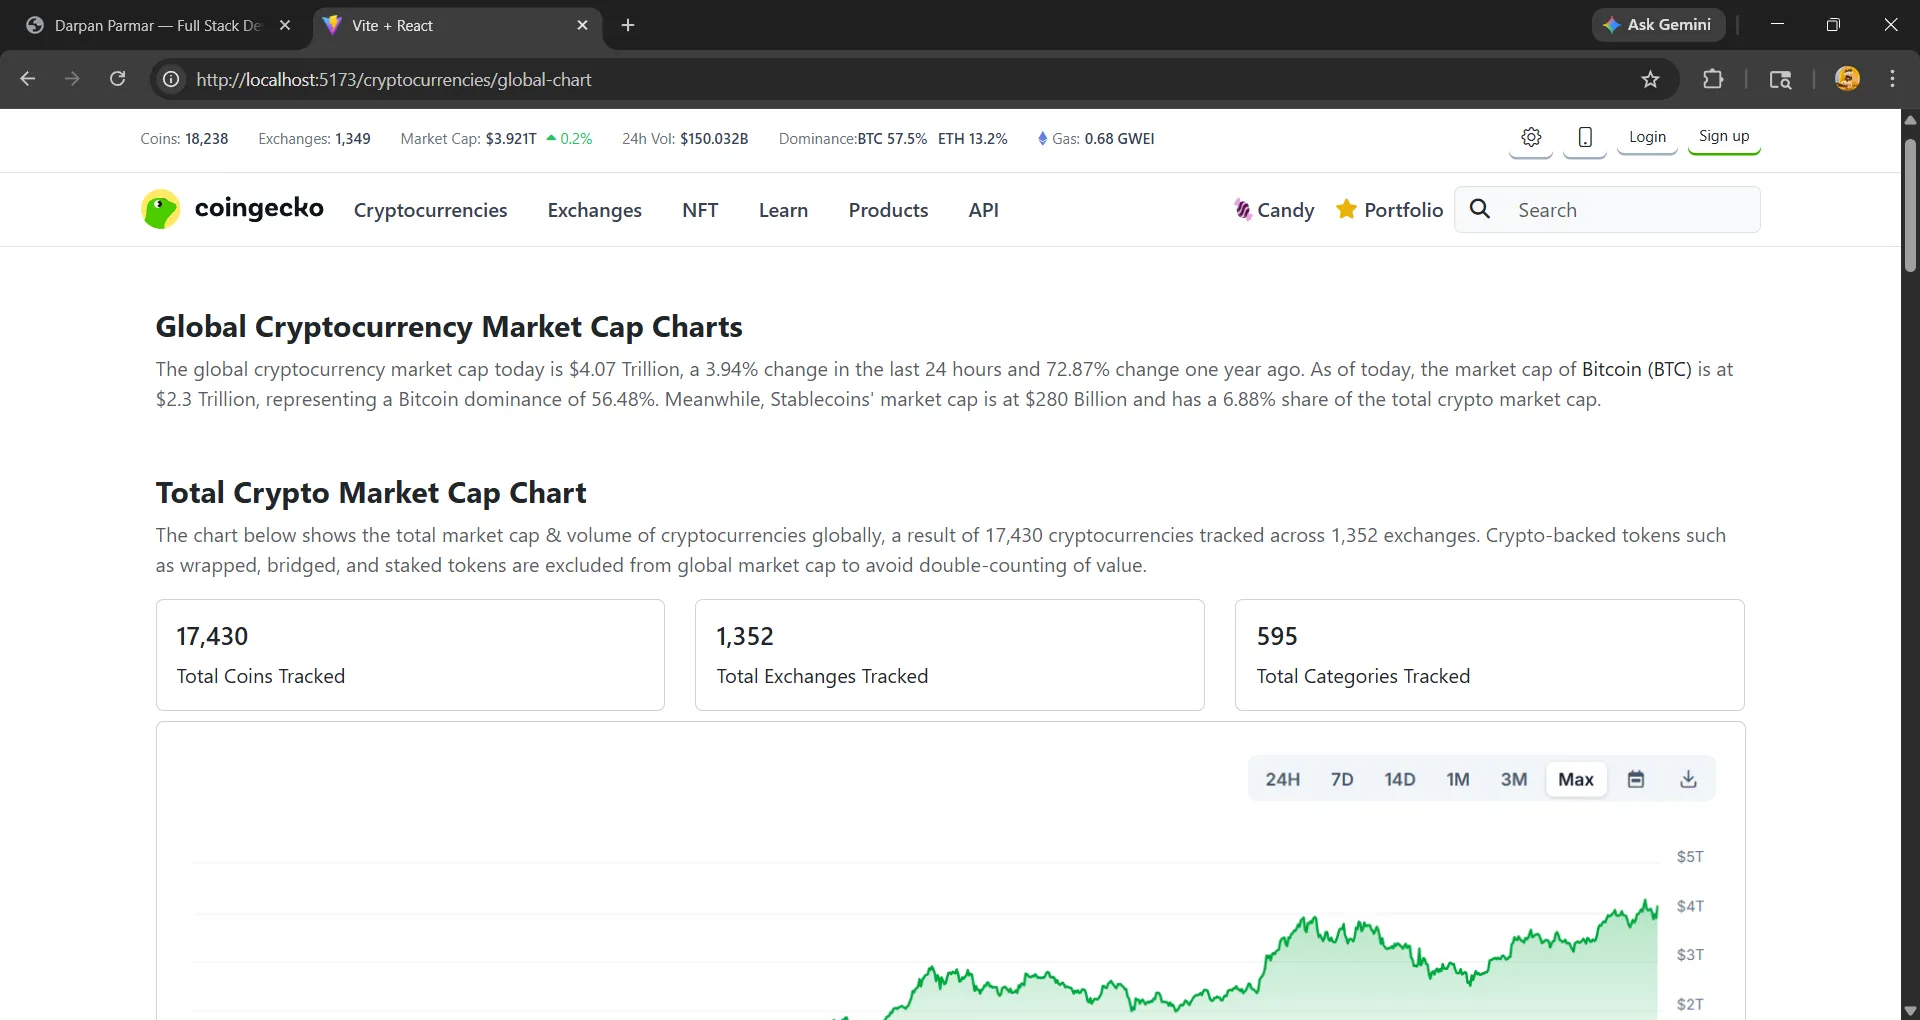Image resolution: width=1920 pixels, height=1020 pixels.
Task: Reload the current page
Action: tap(117, 79)
